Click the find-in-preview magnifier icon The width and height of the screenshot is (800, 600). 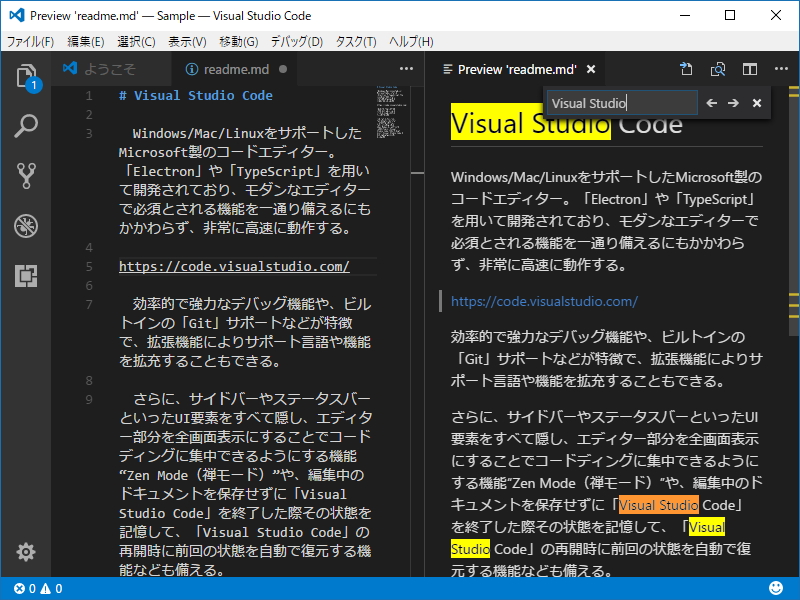(717, 69)
